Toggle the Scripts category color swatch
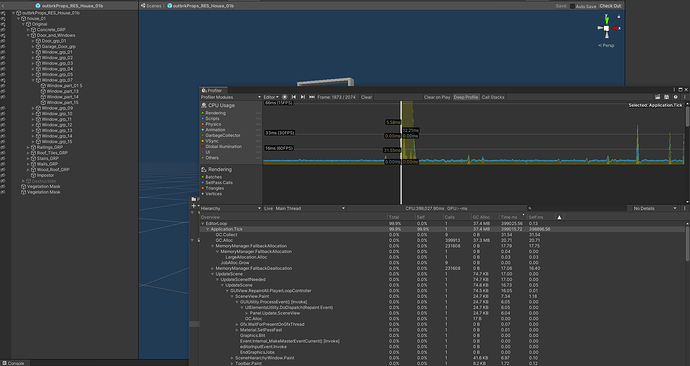Screen dimensions: 690x366 203,119
